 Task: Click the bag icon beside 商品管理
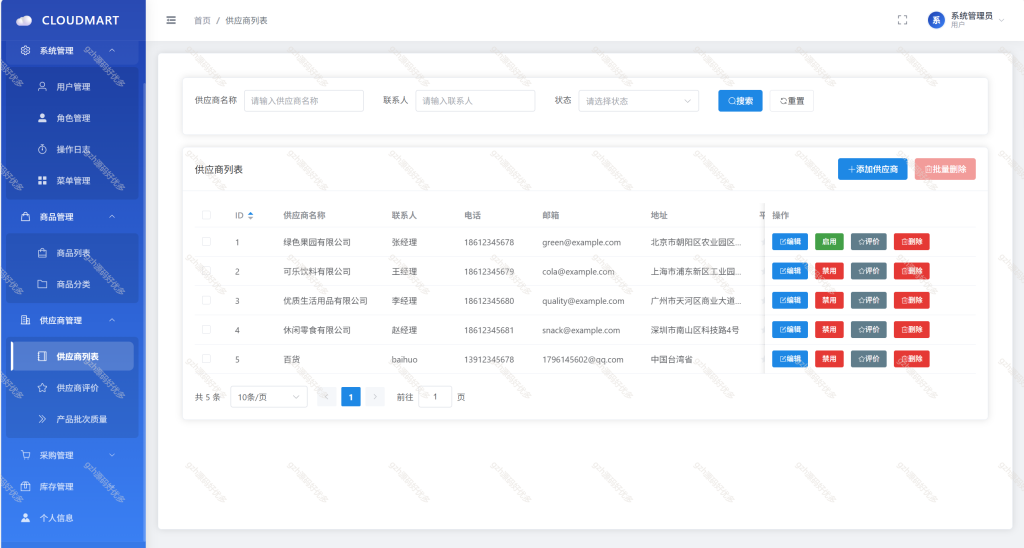pyautogui.click(x=25, y=216)
